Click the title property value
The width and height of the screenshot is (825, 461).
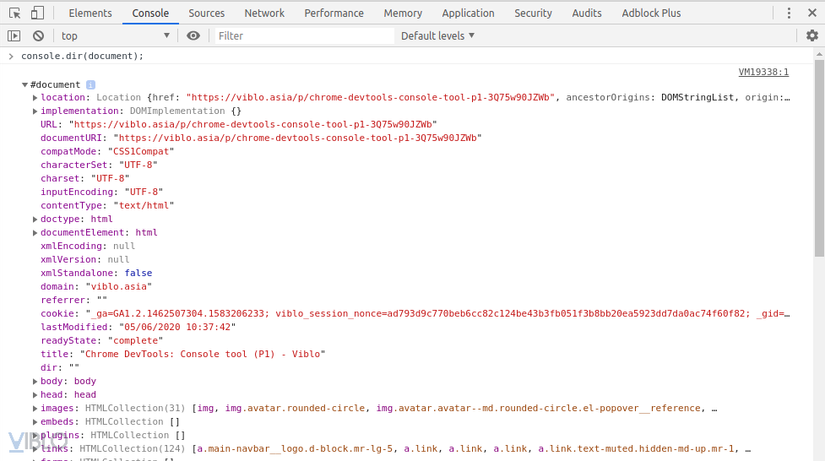point(203,354)
